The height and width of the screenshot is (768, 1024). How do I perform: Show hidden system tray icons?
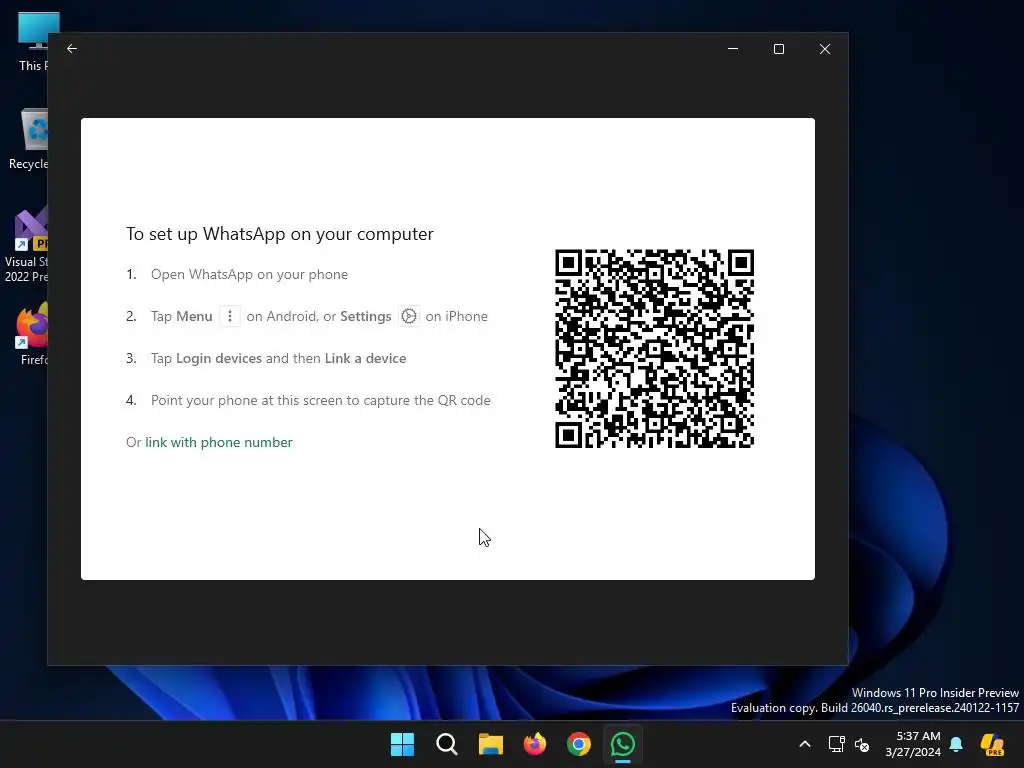[805, 744]
